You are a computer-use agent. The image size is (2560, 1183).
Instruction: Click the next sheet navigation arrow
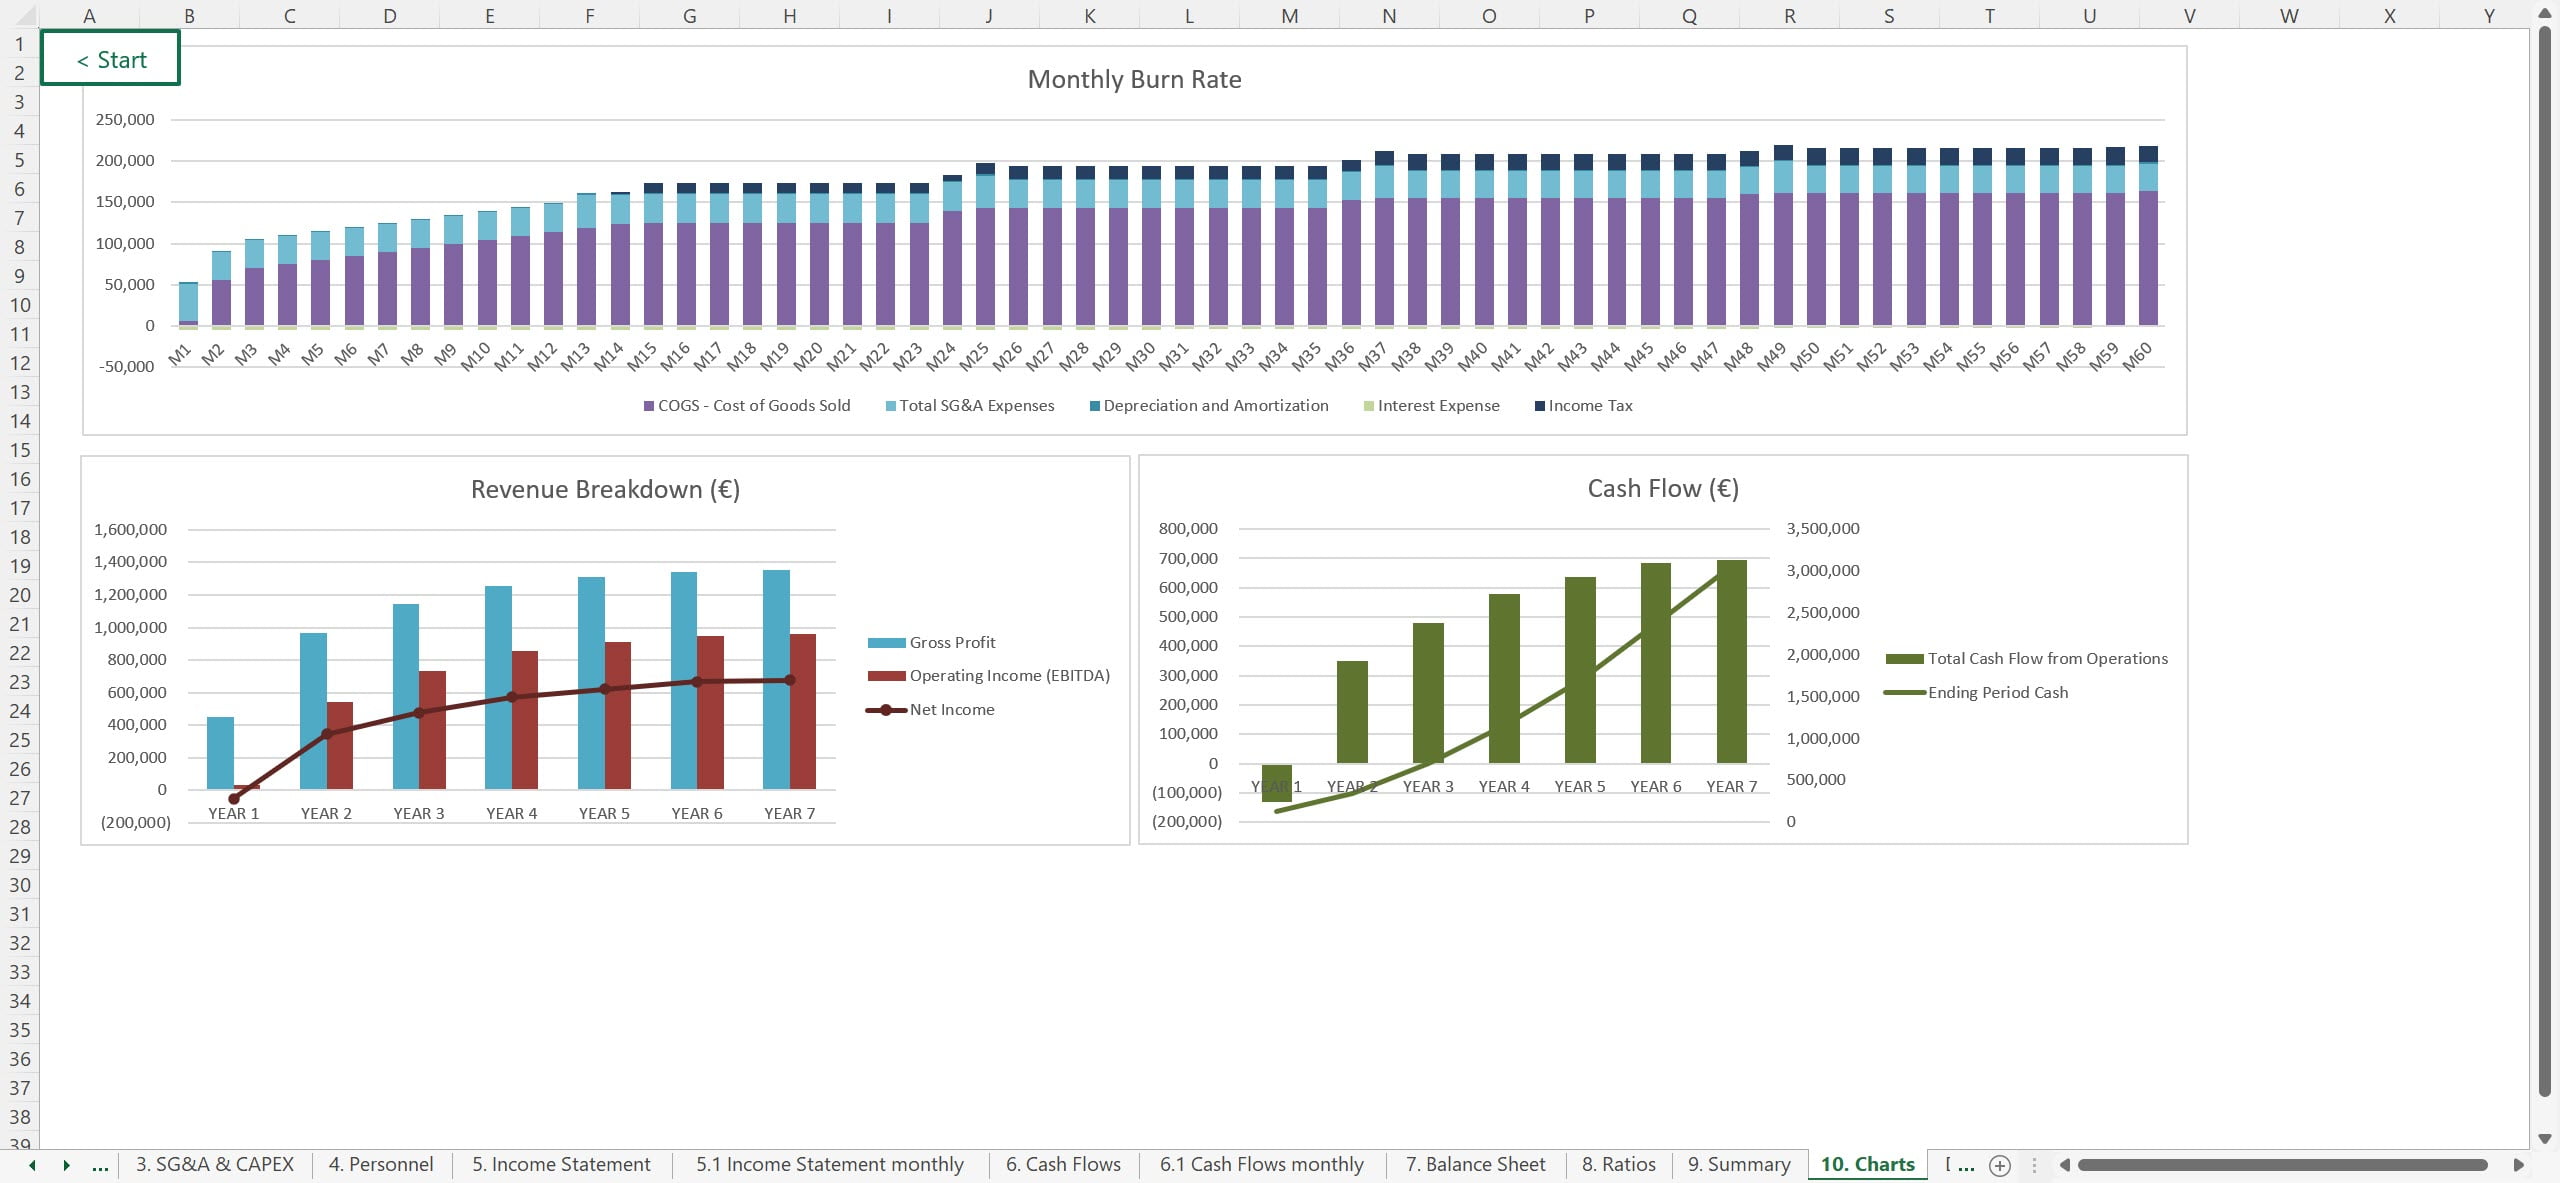[66, 1165]
